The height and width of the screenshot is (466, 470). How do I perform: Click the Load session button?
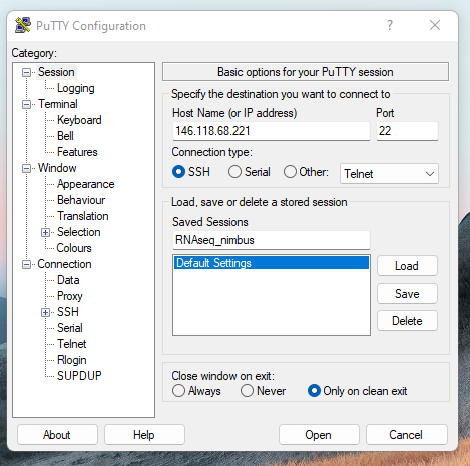[407, 266]
